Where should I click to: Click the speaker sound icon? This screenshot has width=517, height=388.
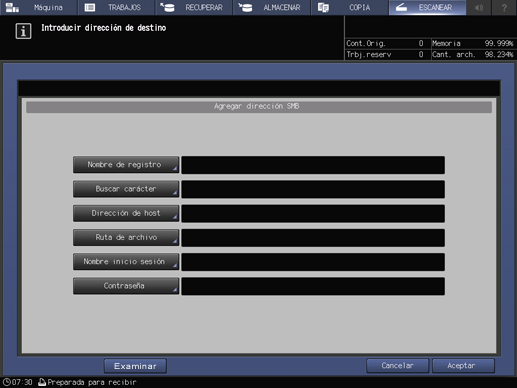(479, 7)
